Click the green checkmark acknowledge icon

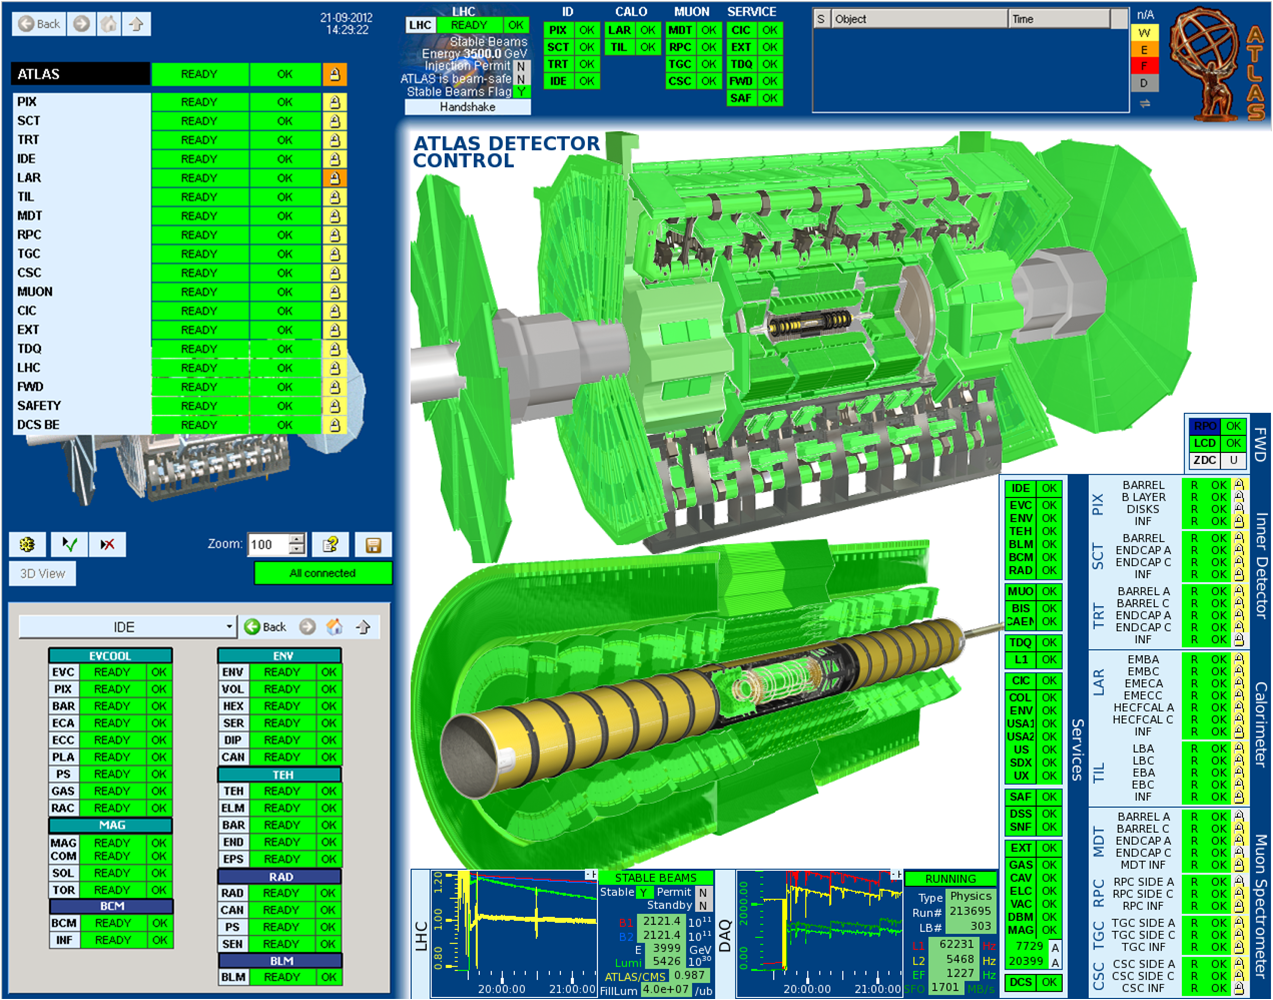68,544
